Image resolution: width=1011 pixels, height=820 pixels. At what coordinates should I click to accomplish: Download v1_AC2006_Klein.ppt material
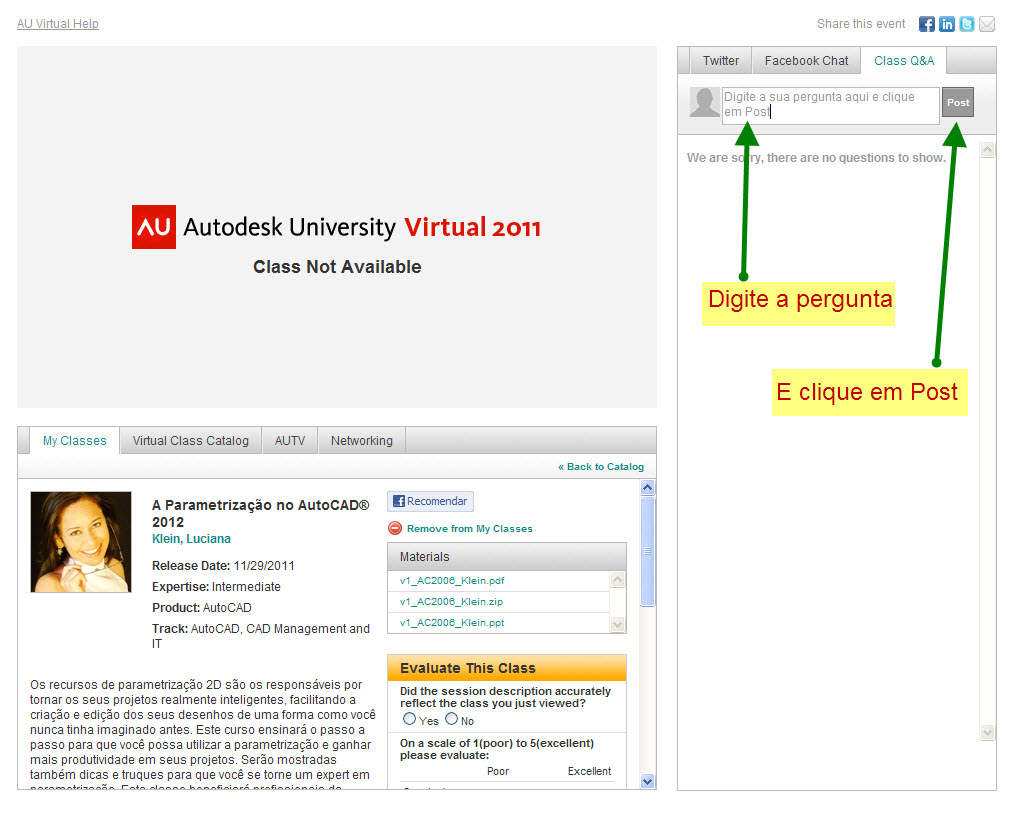(x=452, y=623)
